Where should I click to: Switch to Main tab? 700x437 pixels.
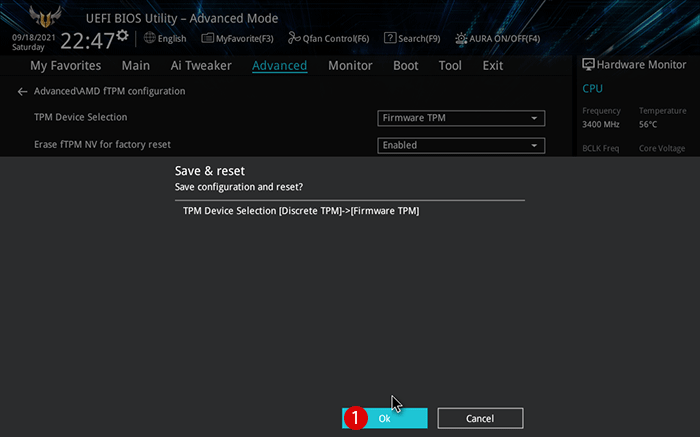136,66
